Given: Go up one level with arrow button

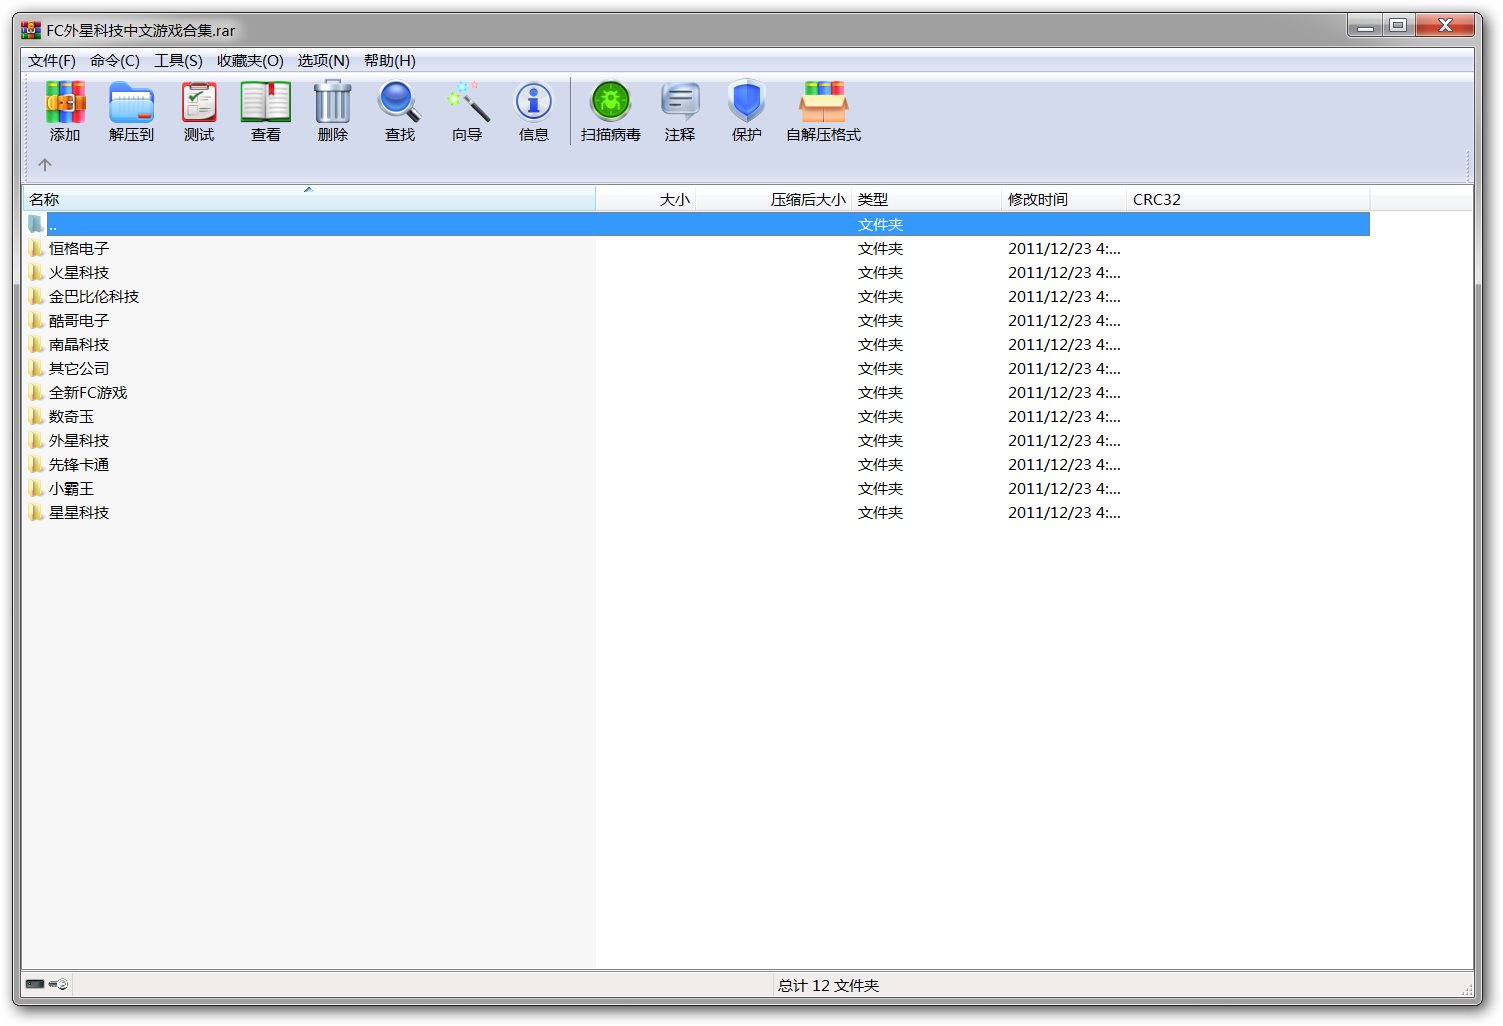Looking at the screenshot, I should tap(45, 165).
